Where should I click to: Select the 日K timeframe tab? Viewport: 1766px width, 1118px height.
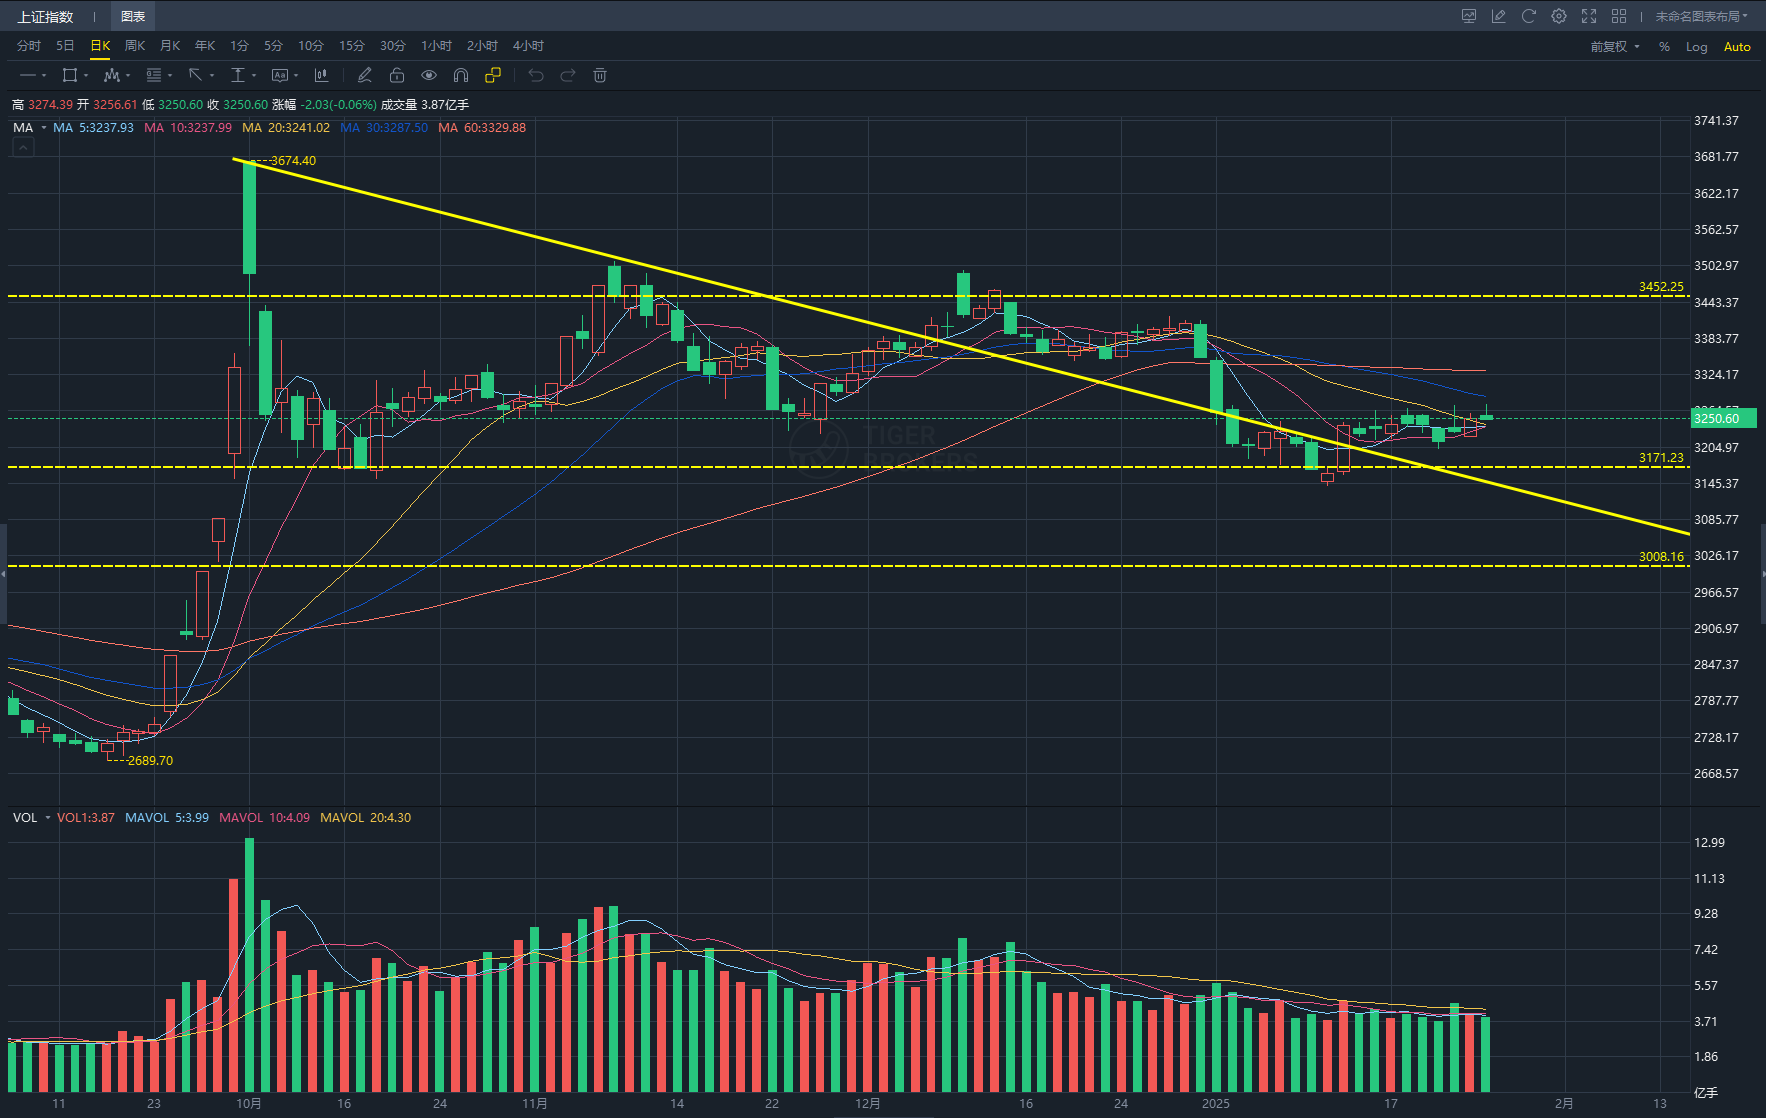(100, 46)
